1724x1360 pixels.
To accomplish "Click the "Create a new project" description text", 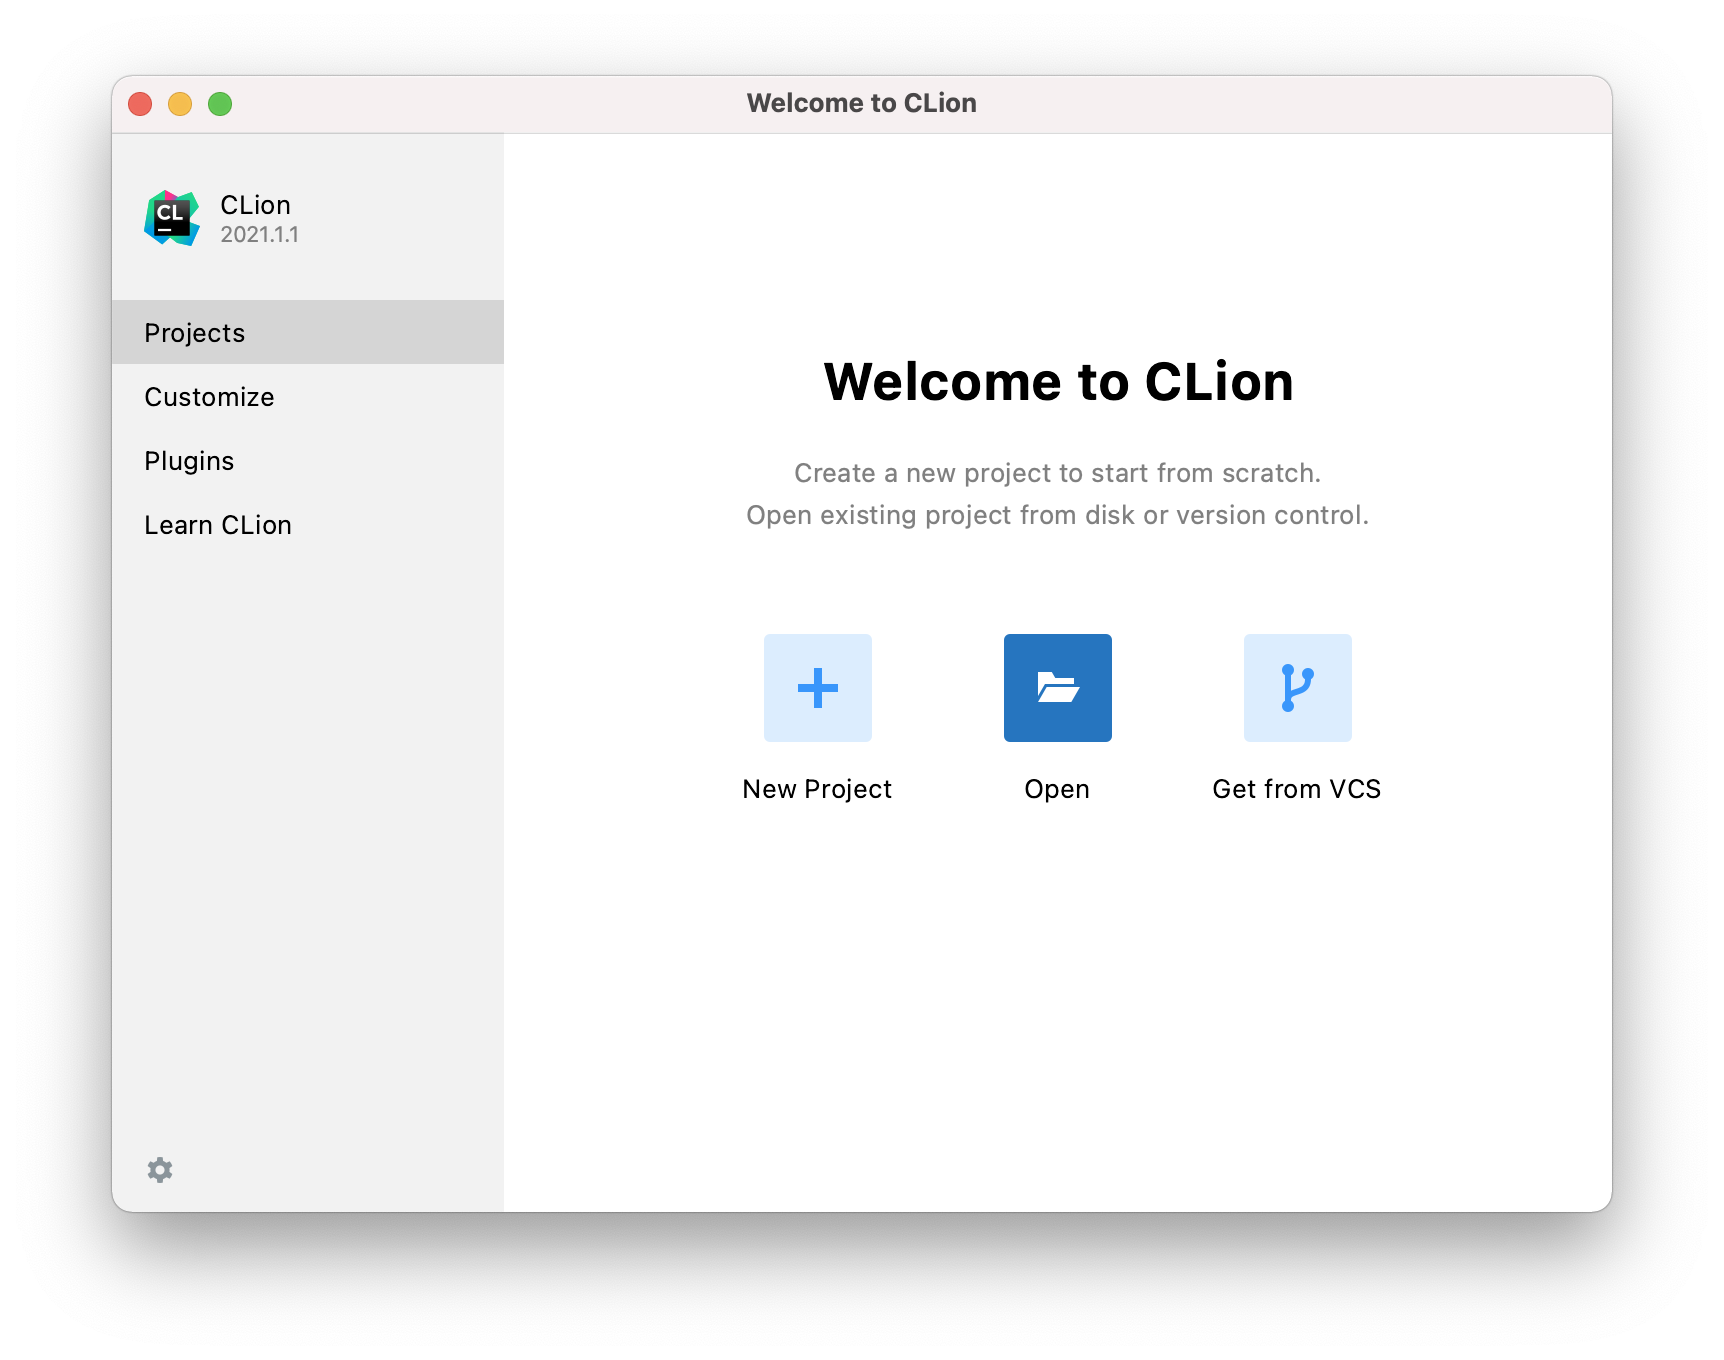I will pyautogui.click(x=1057, y=473).
